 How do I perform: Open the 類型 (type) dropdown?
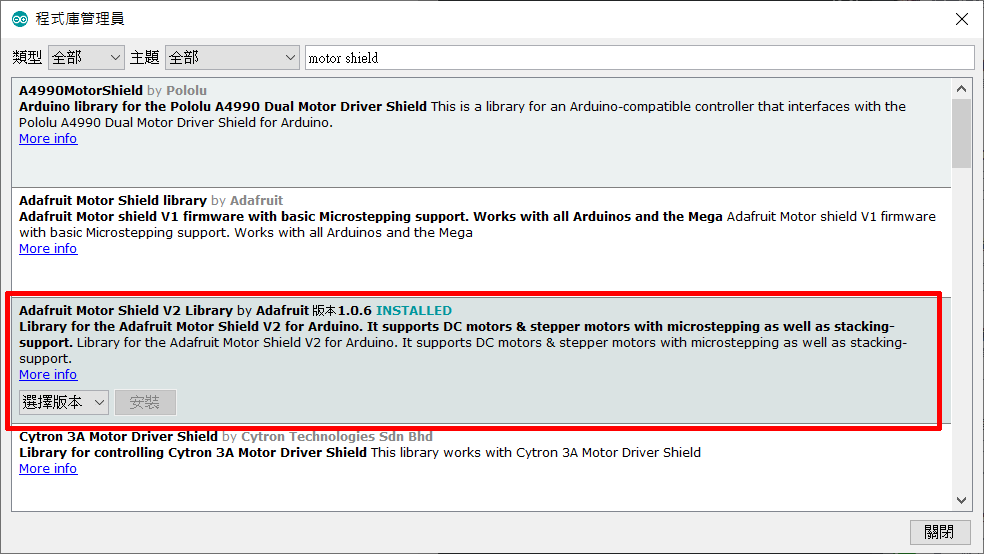tap(86, 58)
